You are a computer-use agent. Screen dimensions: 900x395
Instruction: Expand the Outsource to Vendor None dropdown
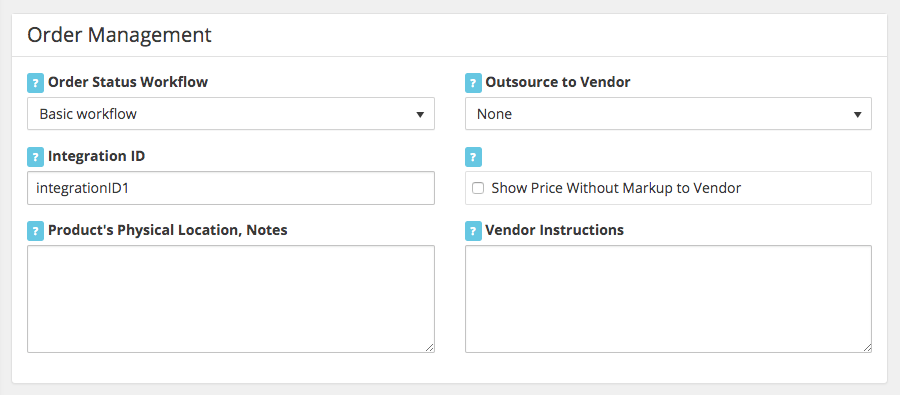pyautogui.click(x=668, y=114)
